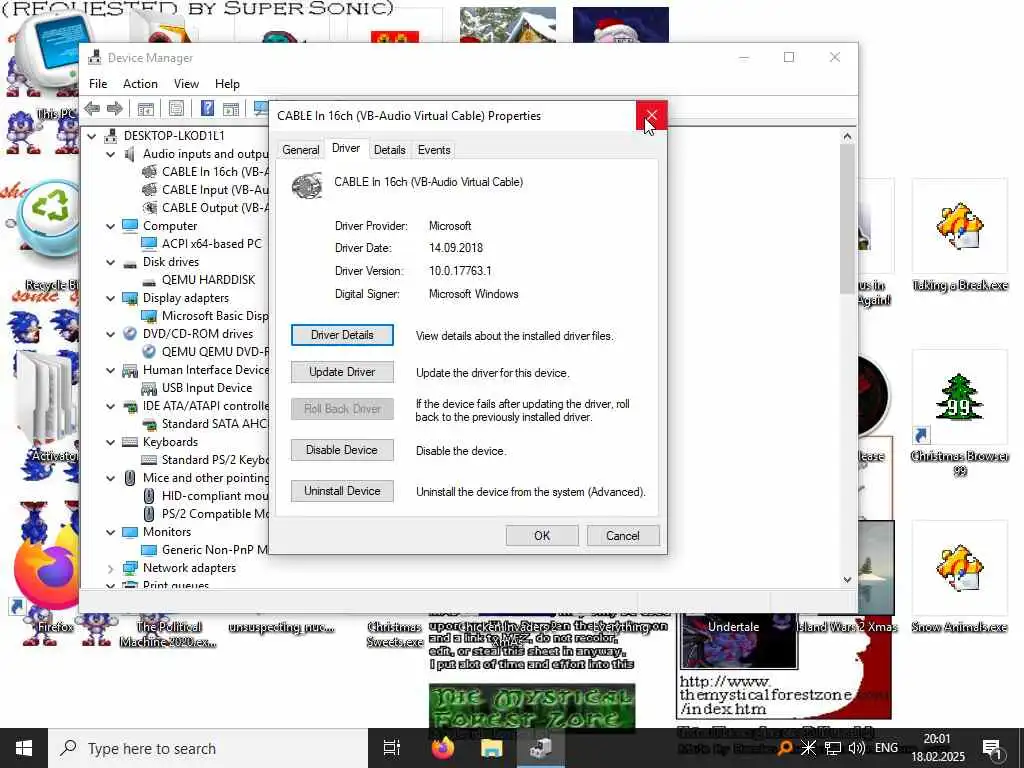The image size is (1024, 768).
Task: Open File Explorer from the taskbar
Action: (x=492, y=748)
